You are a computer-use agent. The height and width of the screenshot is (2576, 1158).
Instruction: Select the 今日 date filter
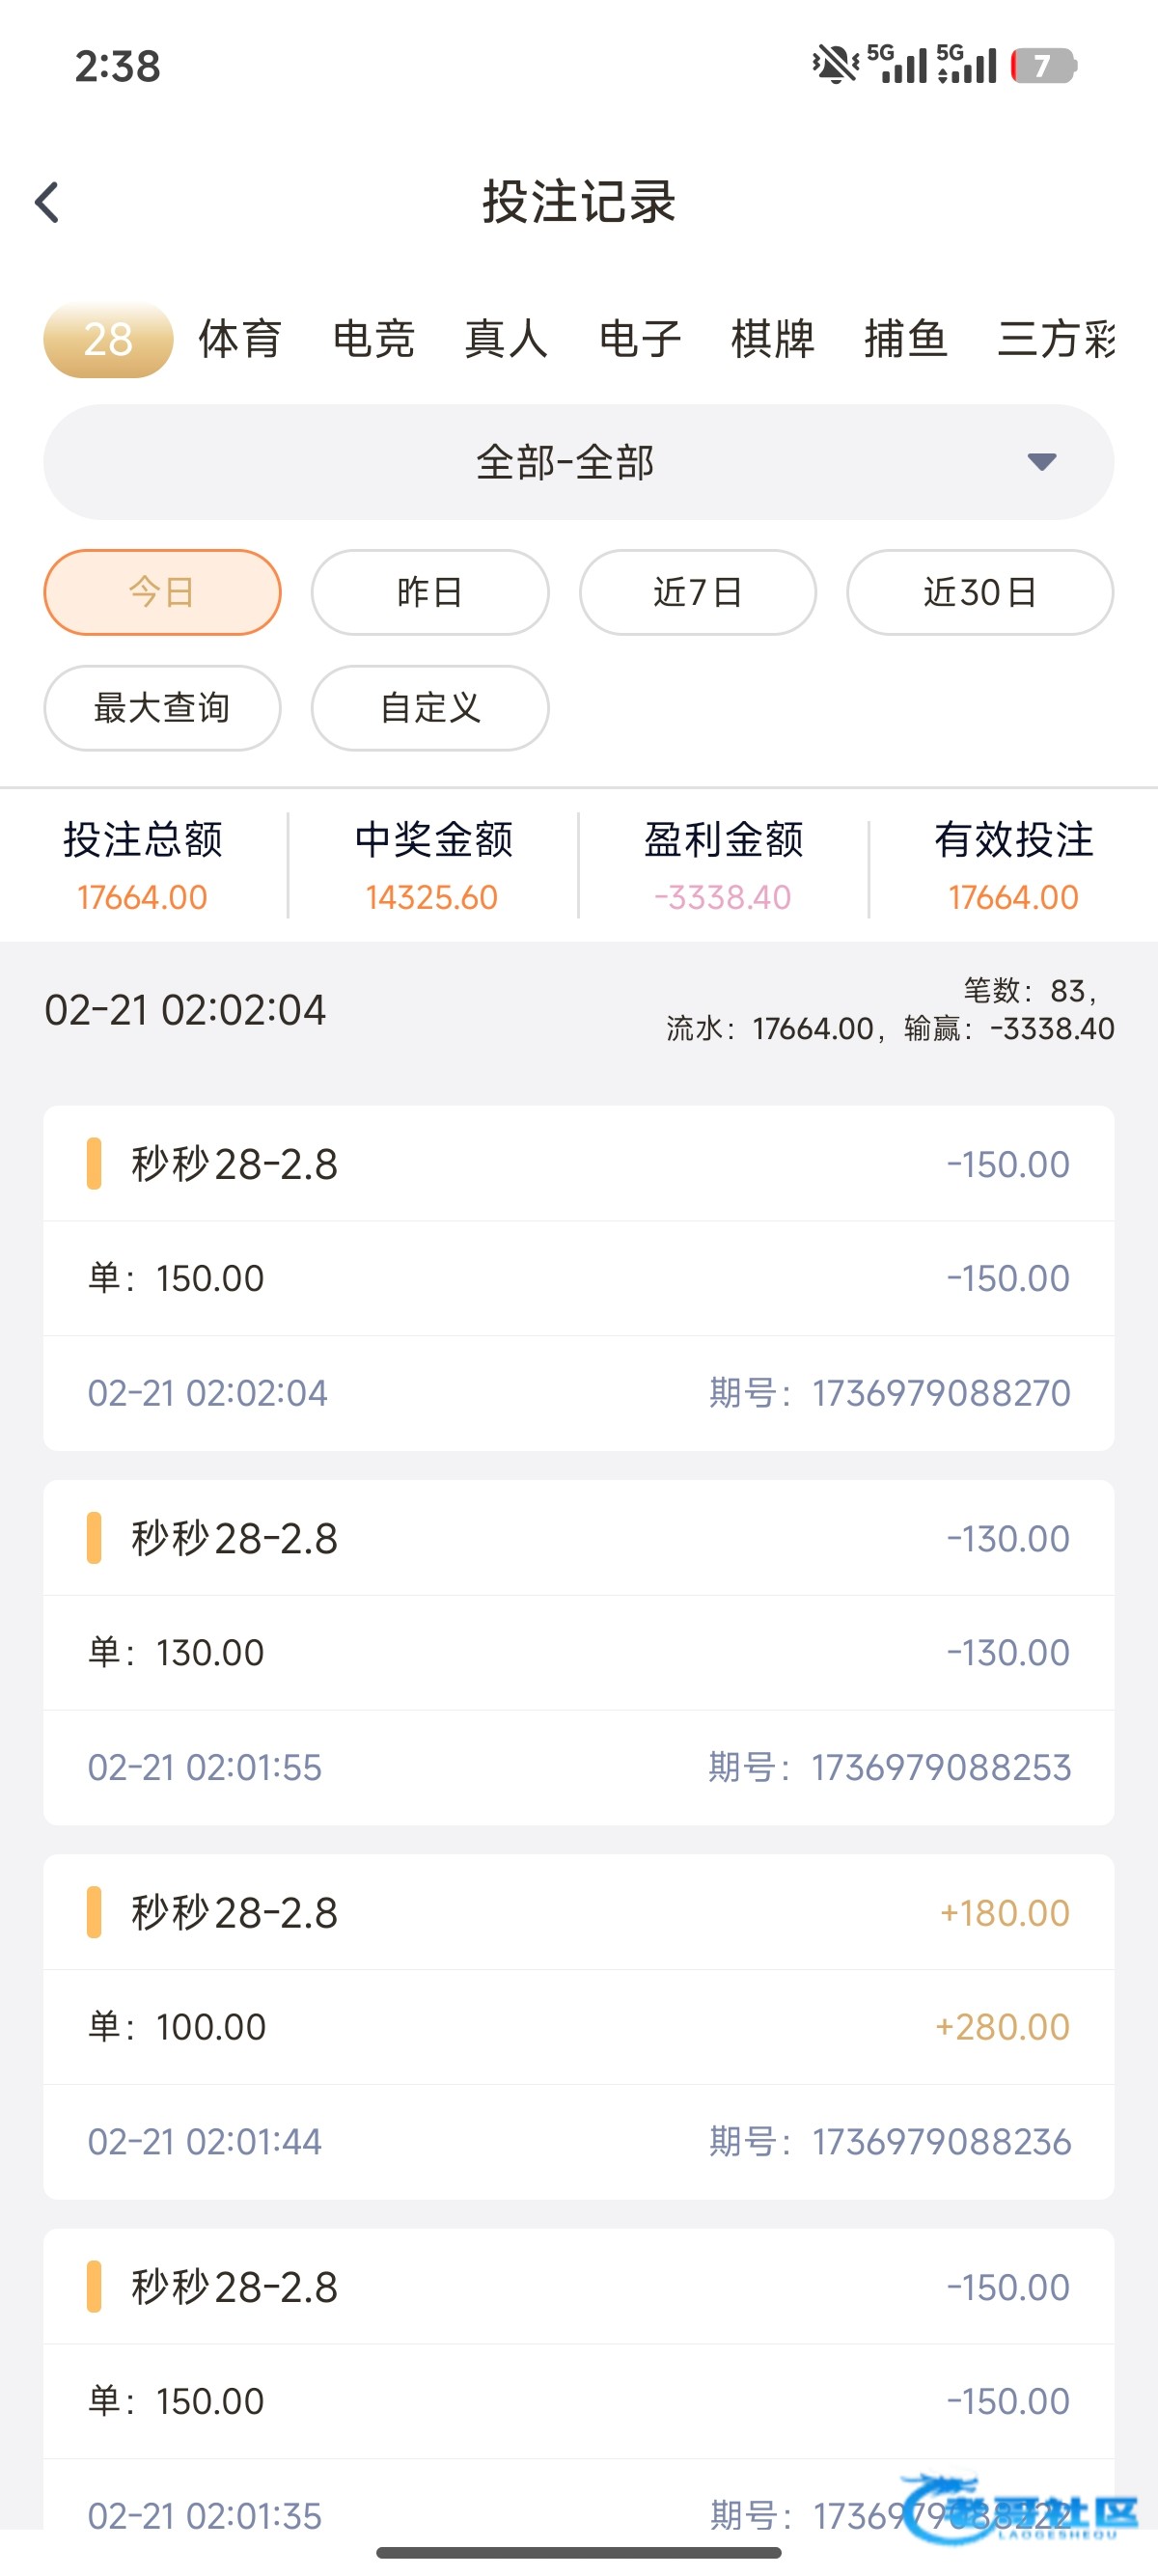[x=162, y=592]
